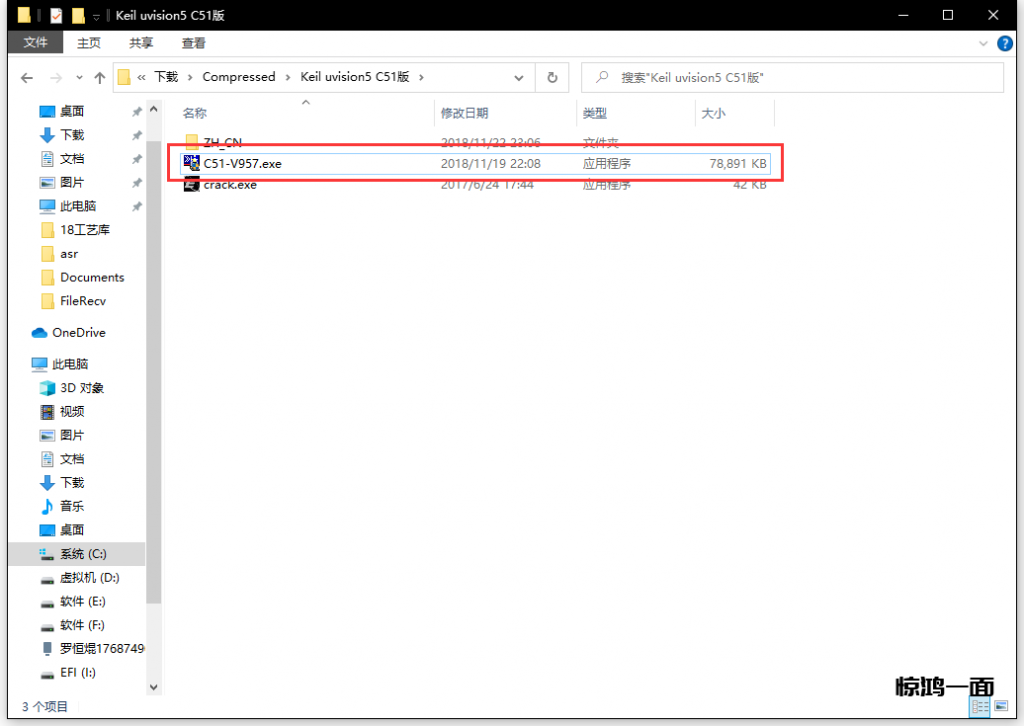This screenshot has width=1024, height=726.
Task: Select 系统 (C:) drive in sidebar
Action: click(82, 554)
